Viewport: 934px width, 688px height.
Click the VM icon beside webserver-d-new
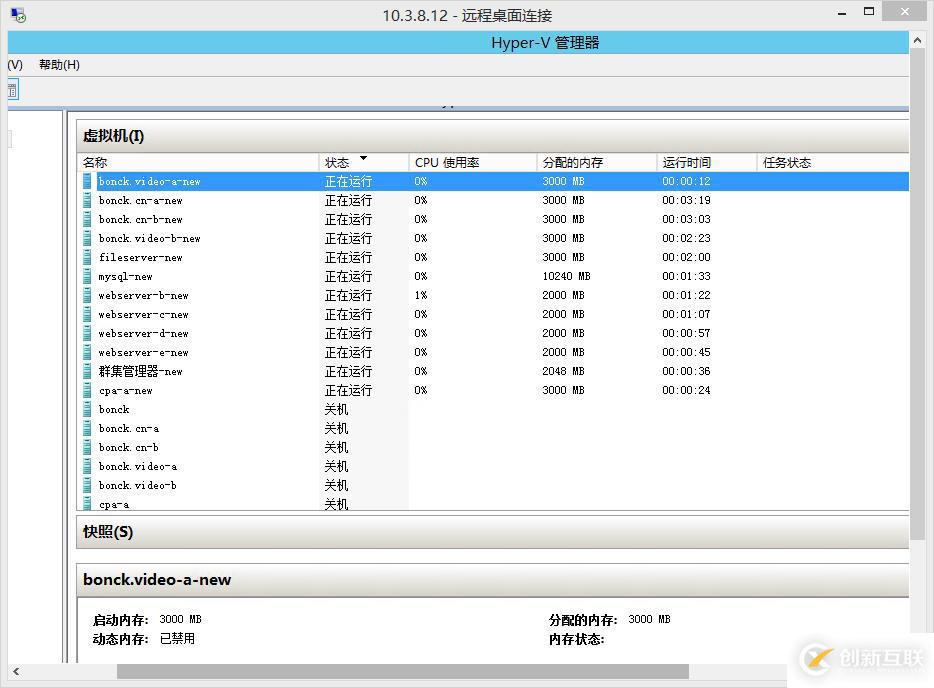click(88, 334)
